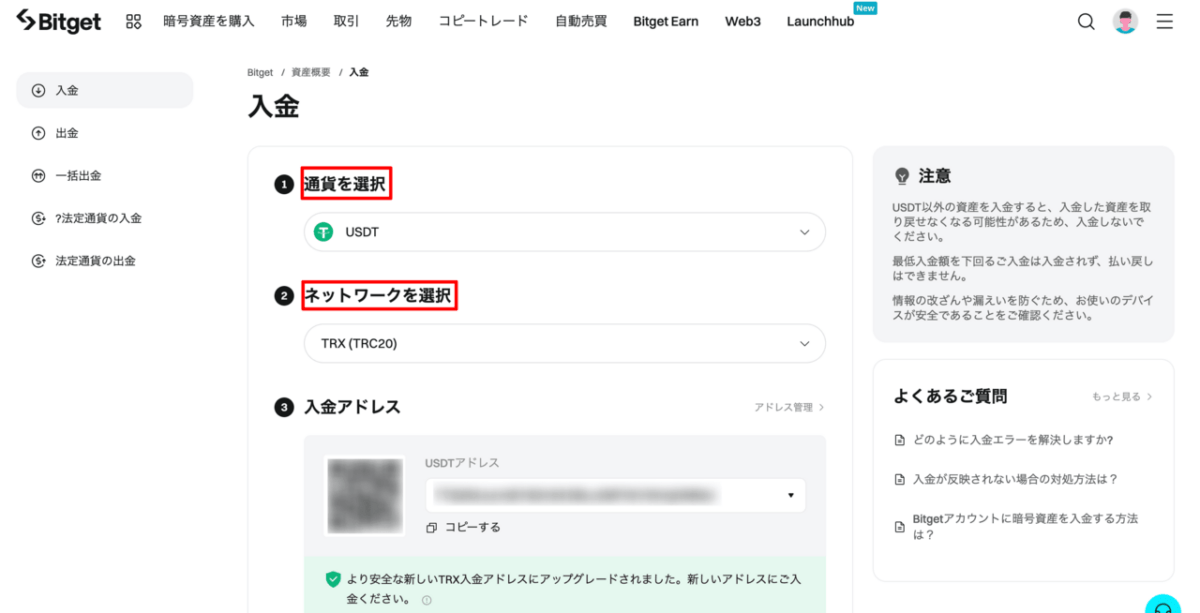Click the 注意 heading
The image size is (1200, 613).
(x=935, y=176)
